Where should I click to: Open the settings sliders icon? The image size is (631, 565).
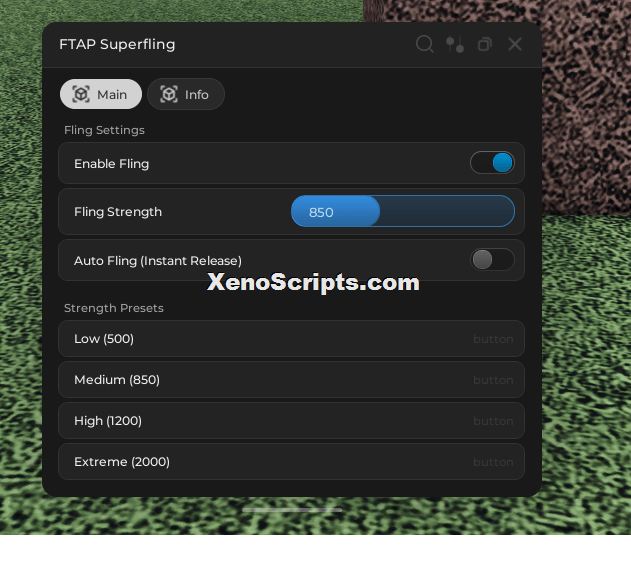click(x=455, y=44)
